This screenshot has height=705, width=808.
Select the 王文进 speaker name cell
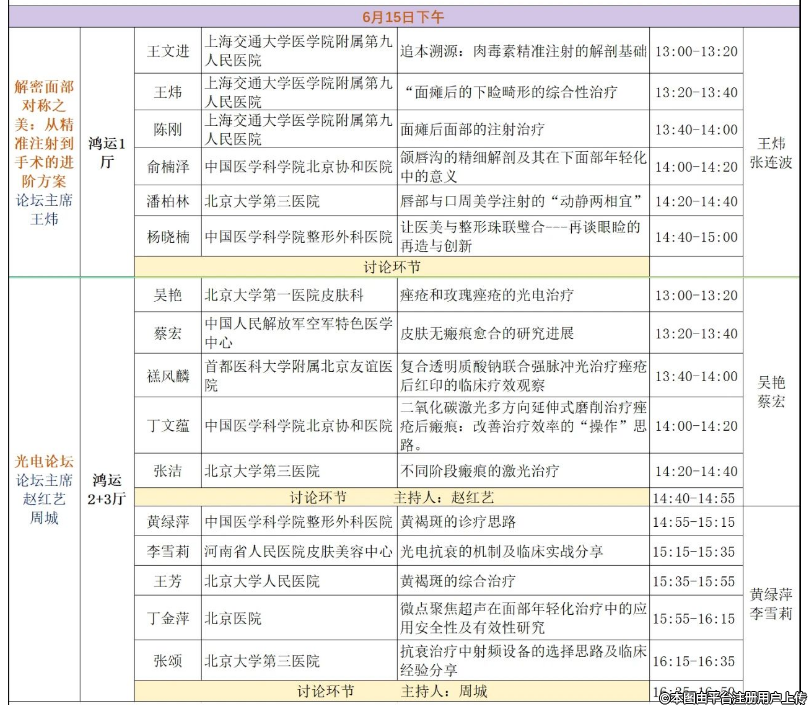167,51
